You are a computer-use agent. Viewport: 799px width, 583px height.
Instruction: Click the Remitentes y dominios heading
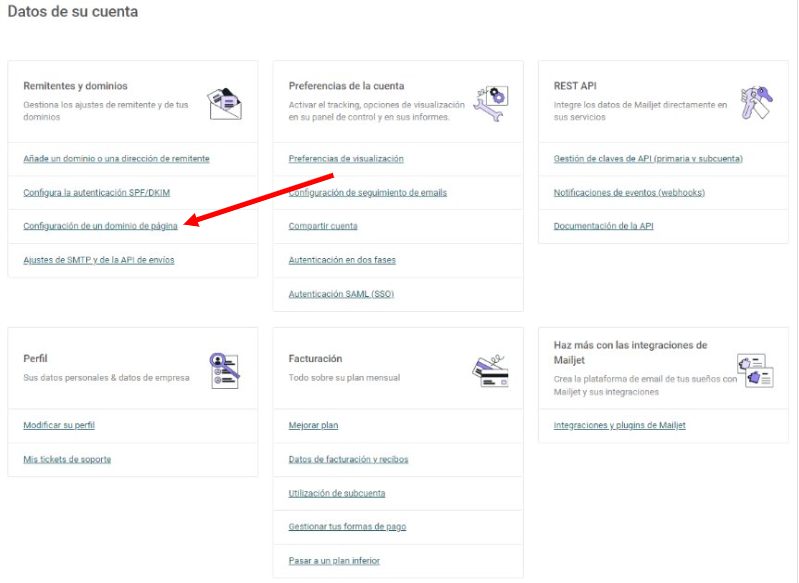pyautogui.click(x=75, y=86)
